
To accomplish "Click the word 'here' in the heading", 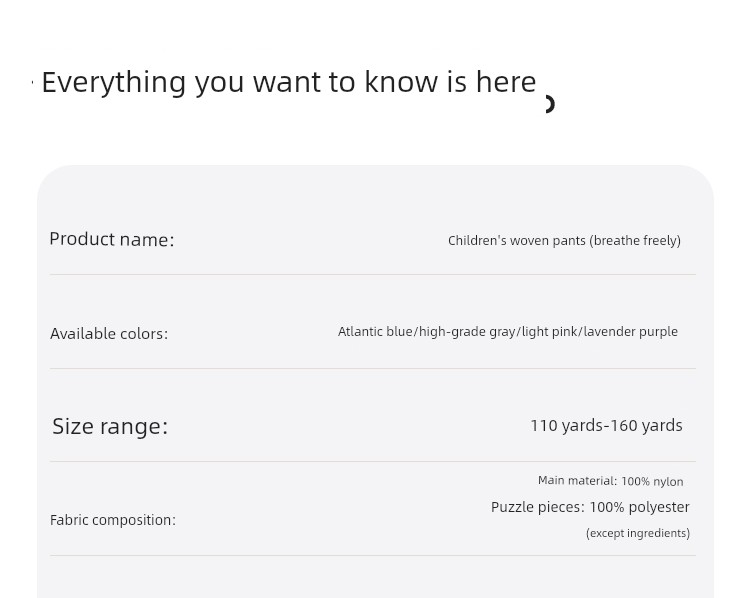I will tap(506, 82).
